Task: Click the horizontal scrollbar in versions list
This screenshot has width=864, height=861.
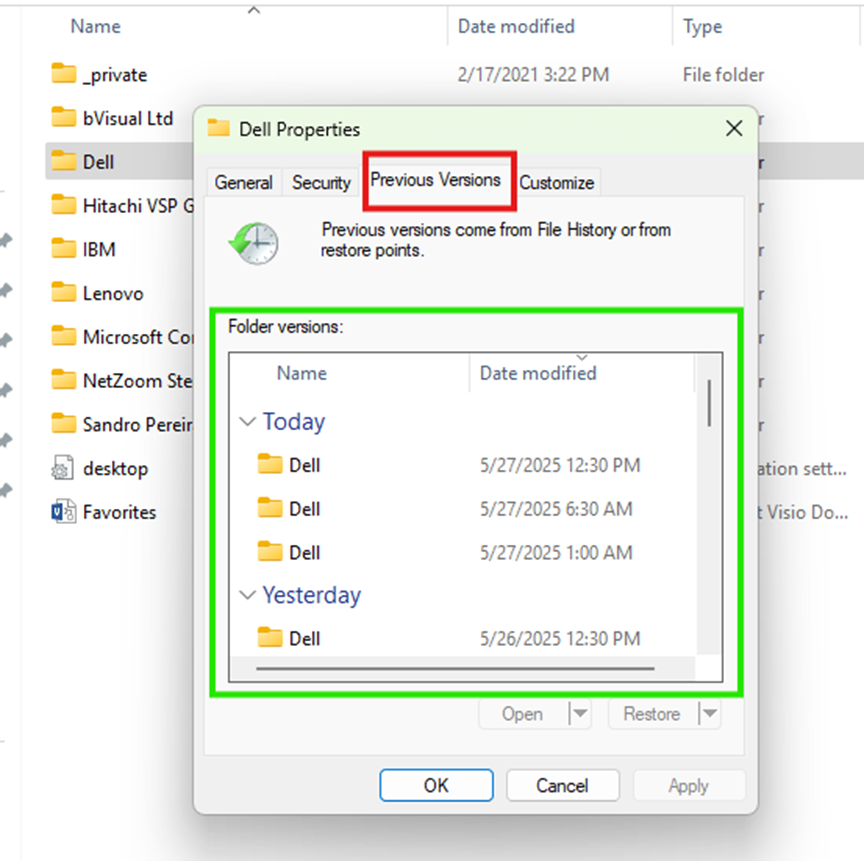Action: pyautogui.click(x=455, y=668)
